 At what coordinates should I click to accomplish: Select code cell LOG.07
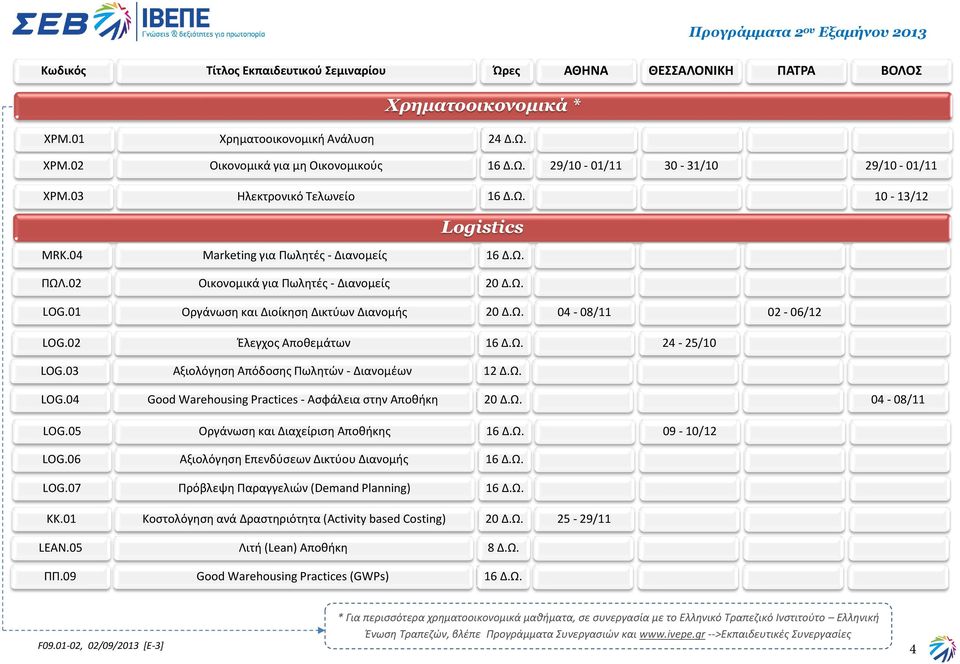pyautogui.click(x=62, y=488)
